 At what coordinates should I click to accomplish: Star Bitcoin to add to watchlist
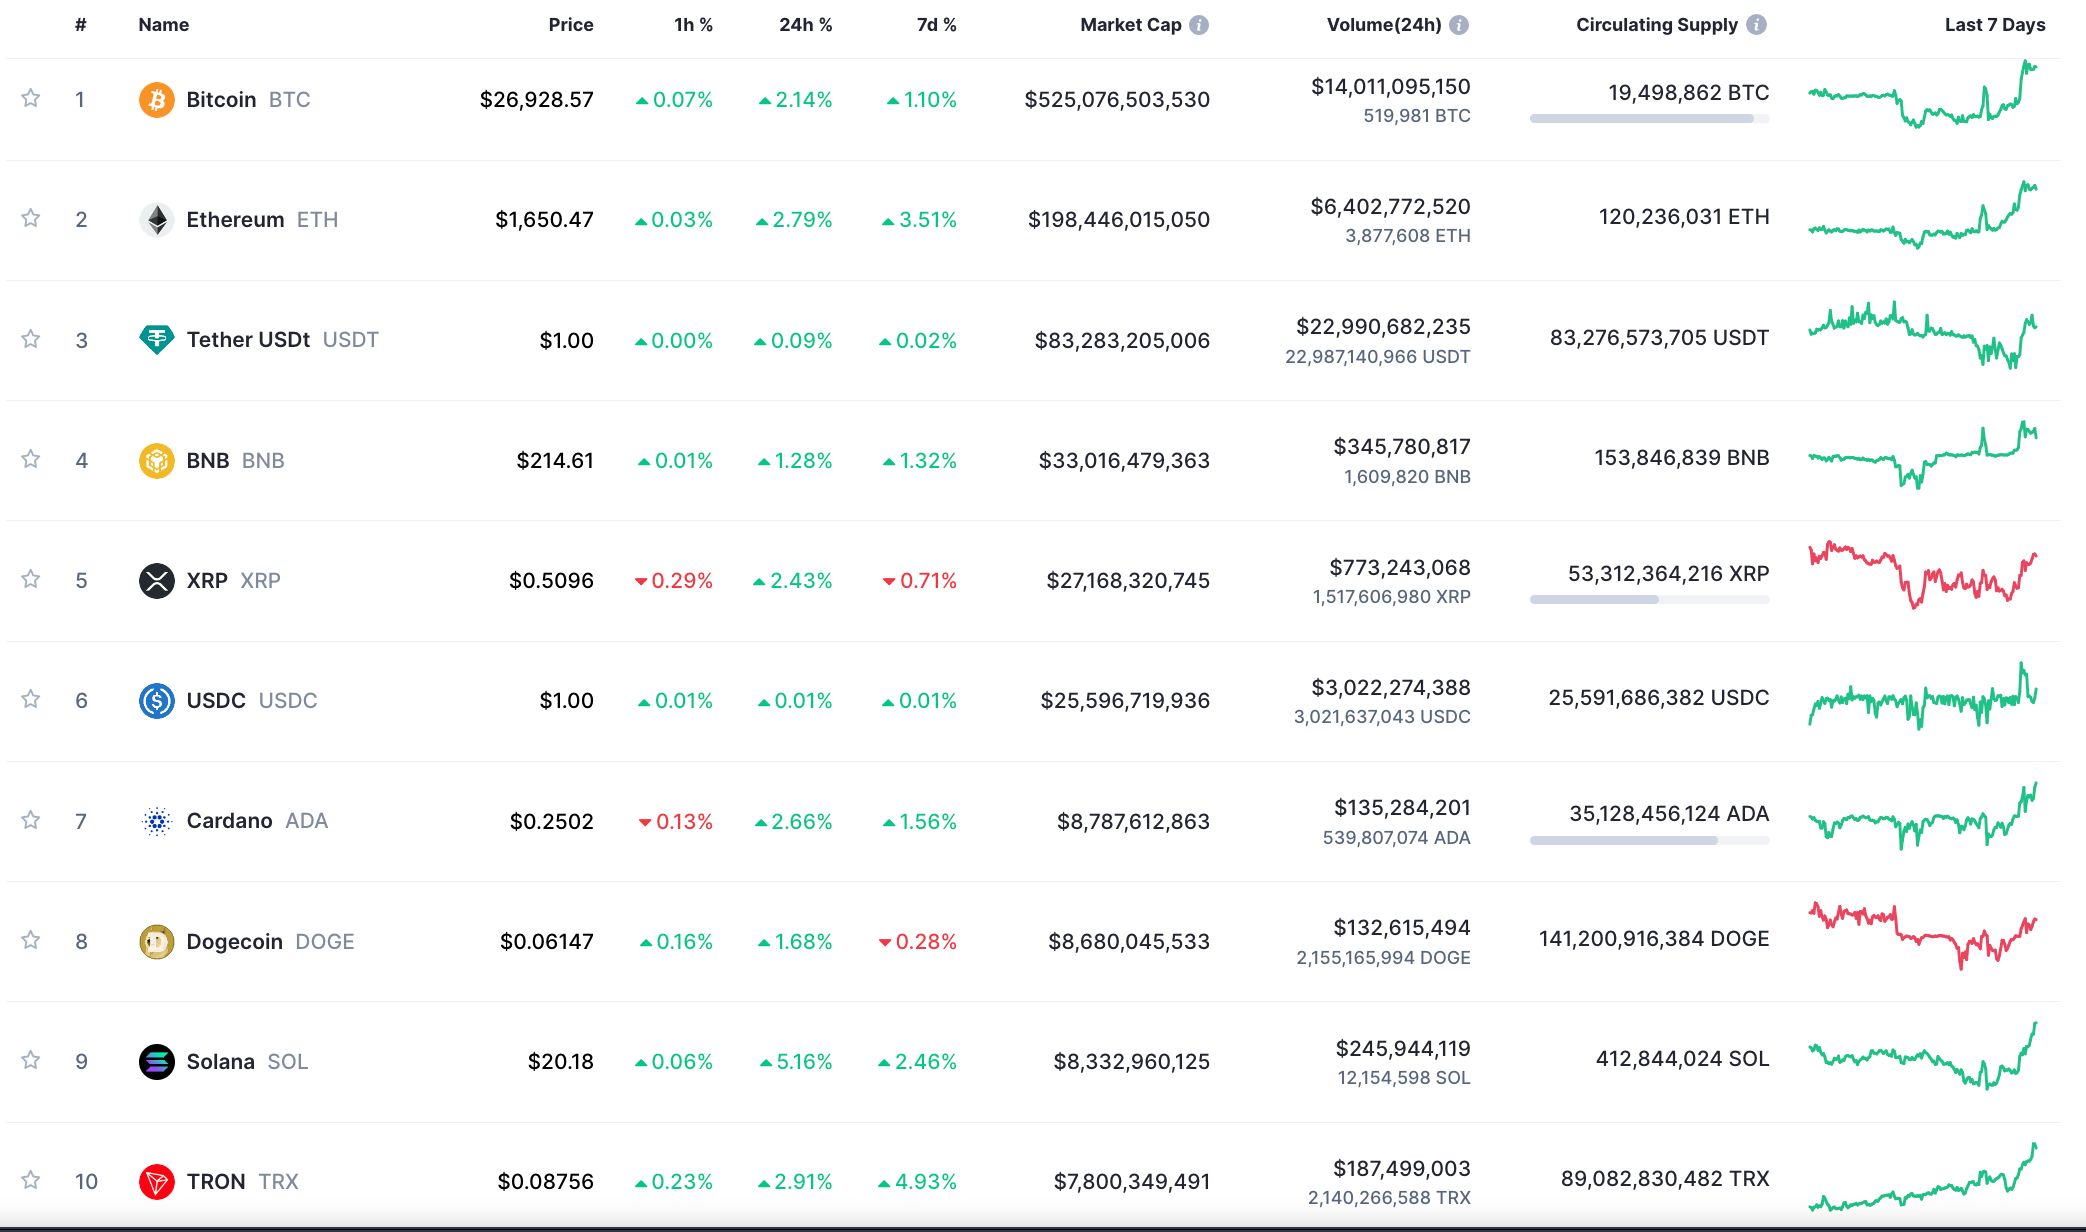click(31, 98)
